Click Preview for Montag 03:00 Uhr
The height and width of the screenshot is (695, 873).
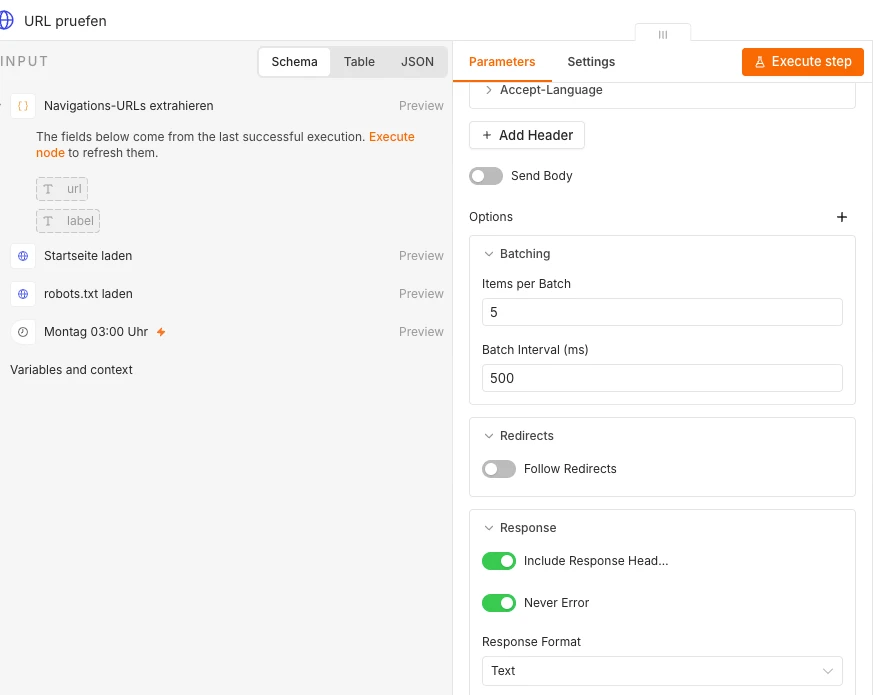tap(421, 332)
